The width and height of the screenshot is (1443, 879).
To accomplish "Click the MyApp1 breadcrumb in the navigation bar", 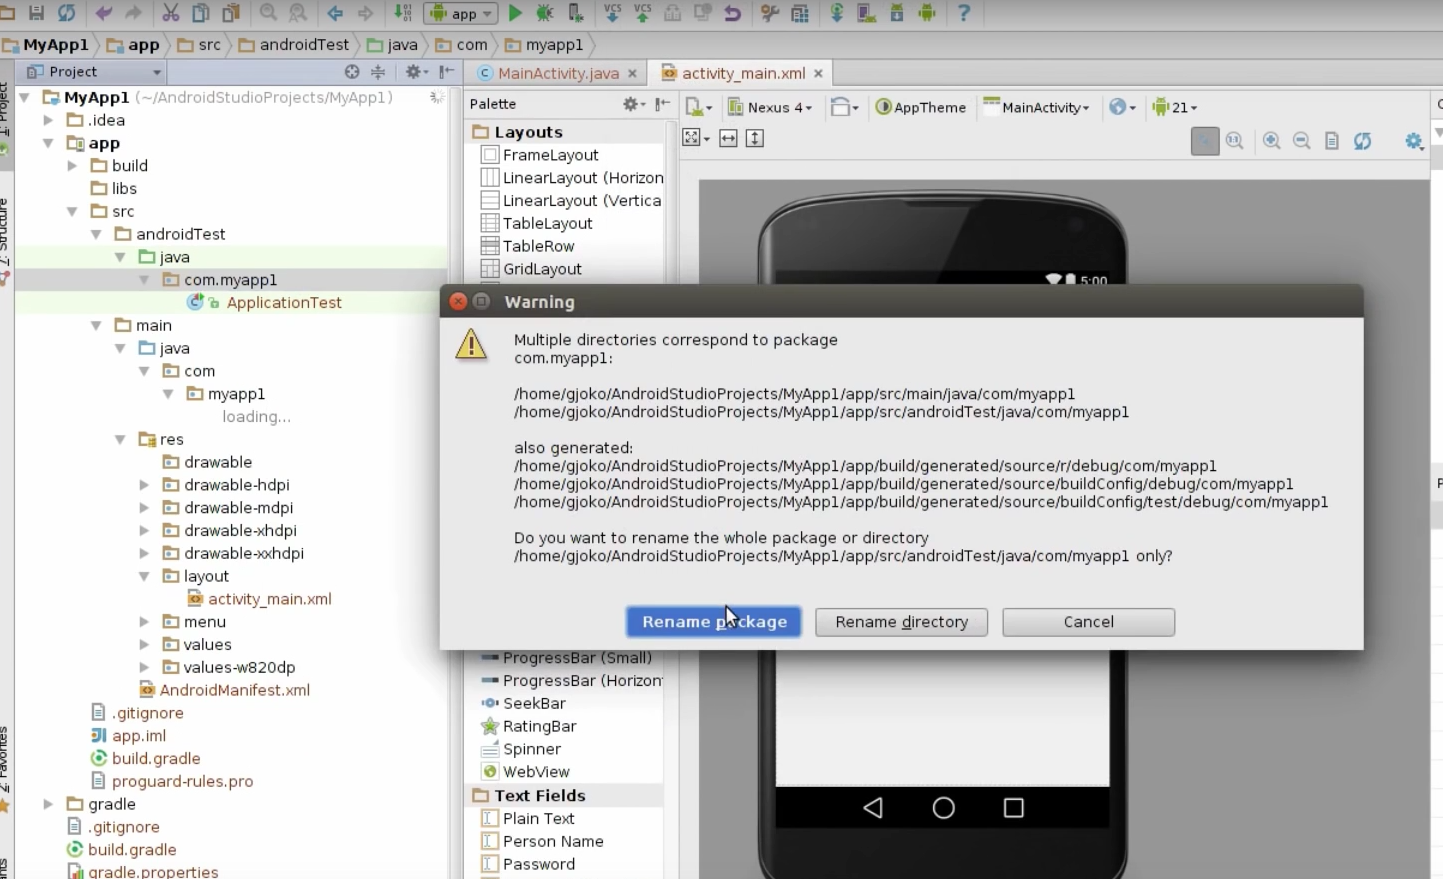I will tap(46, 45).
